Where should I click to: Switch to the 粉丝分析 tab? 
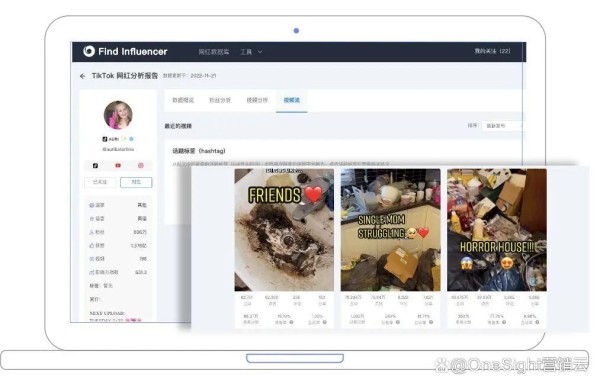(x=220, y=100)
